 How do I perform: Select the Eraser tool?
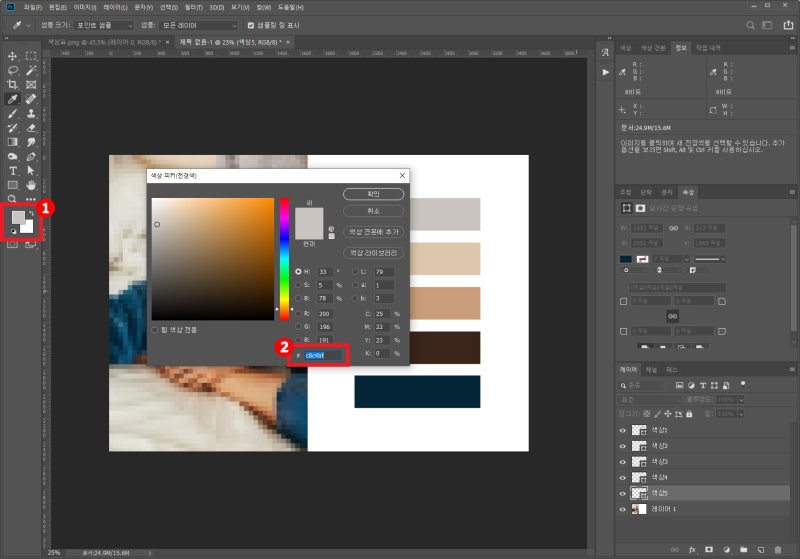[31, 128]
